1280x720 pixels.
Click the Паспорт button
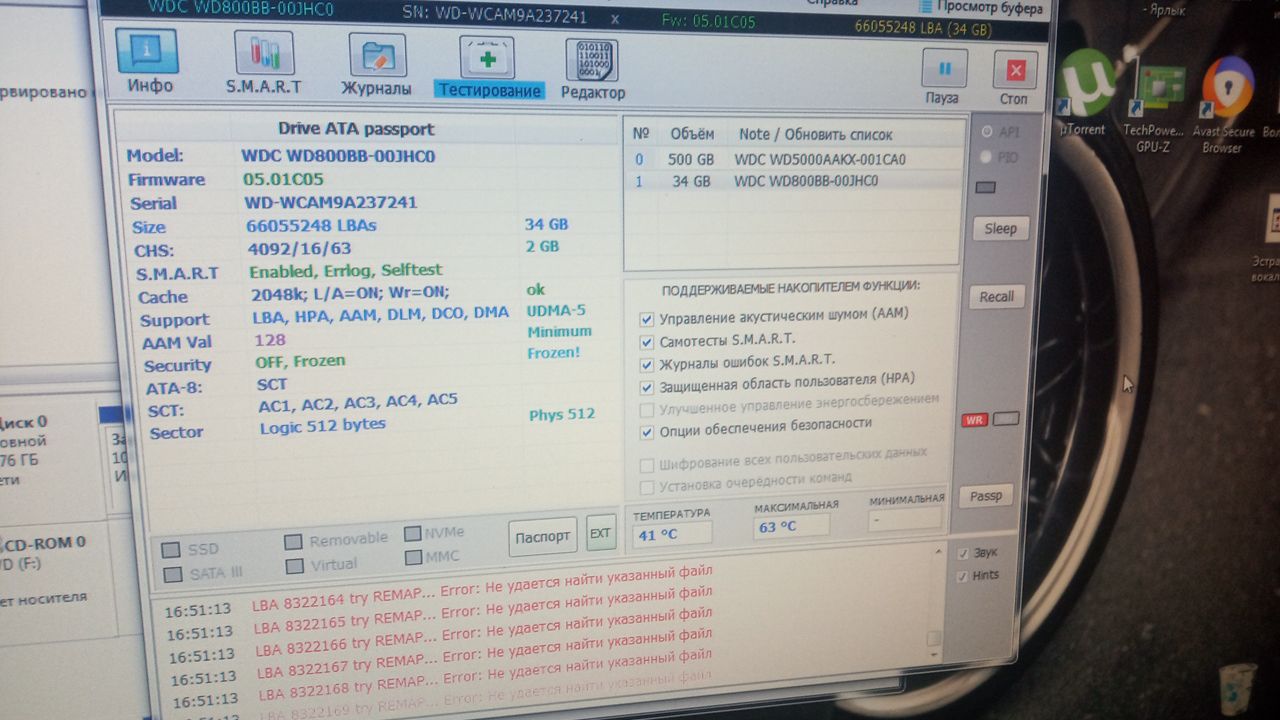point(542,537)
